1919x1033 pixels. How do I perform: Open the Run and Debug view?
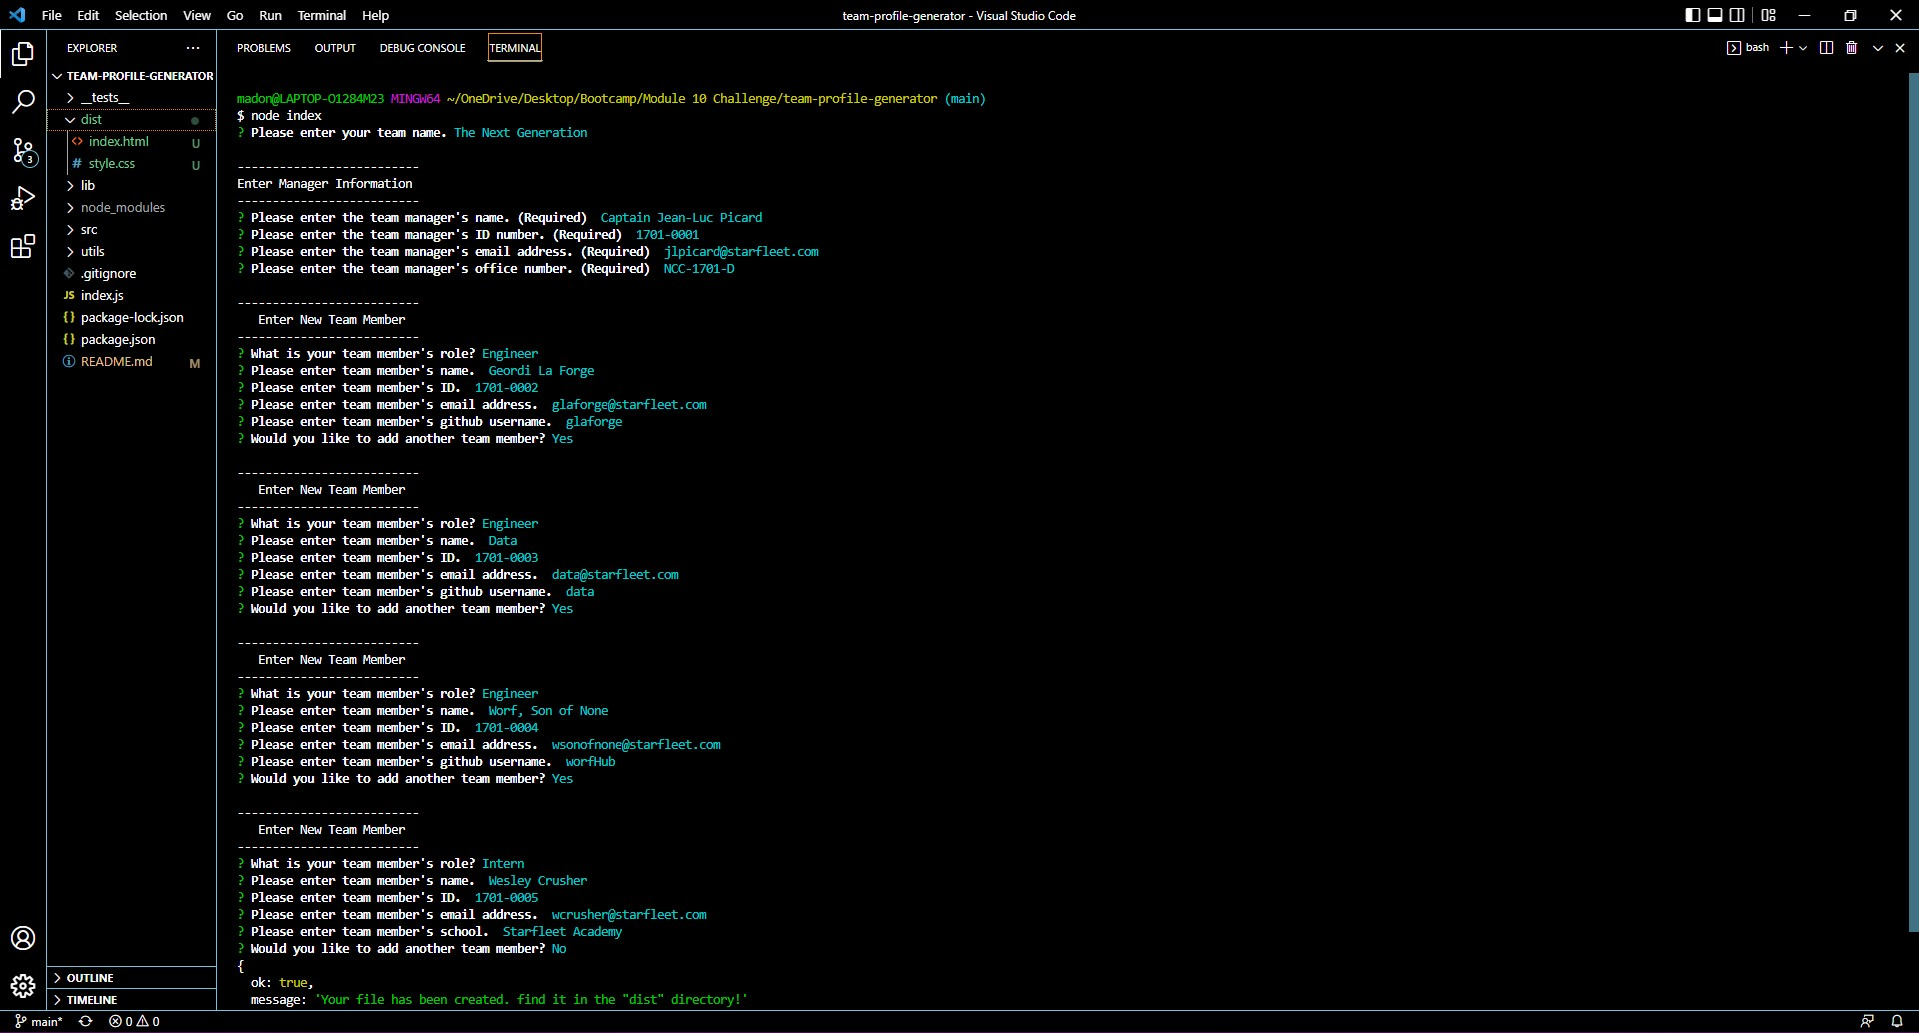pyautogui.click(x=22, y=198)
